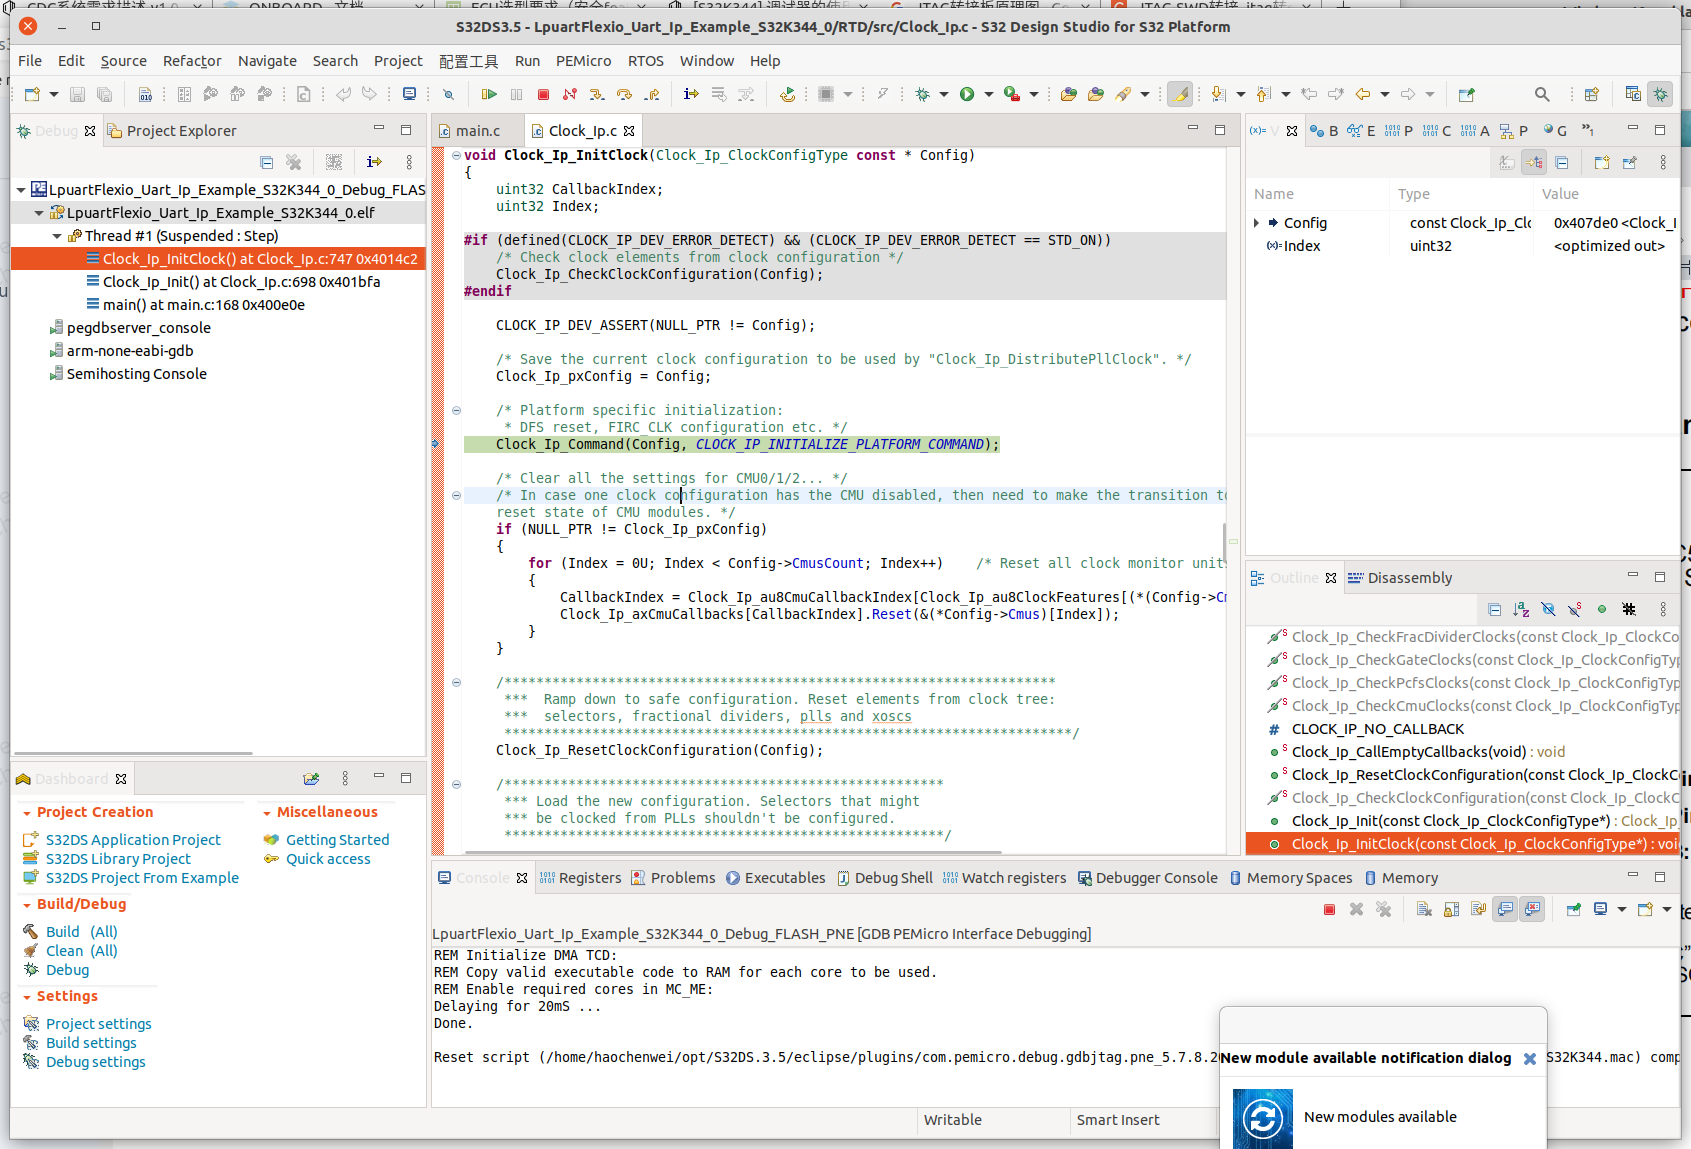Click the Debug settings link

(95, 1062)
